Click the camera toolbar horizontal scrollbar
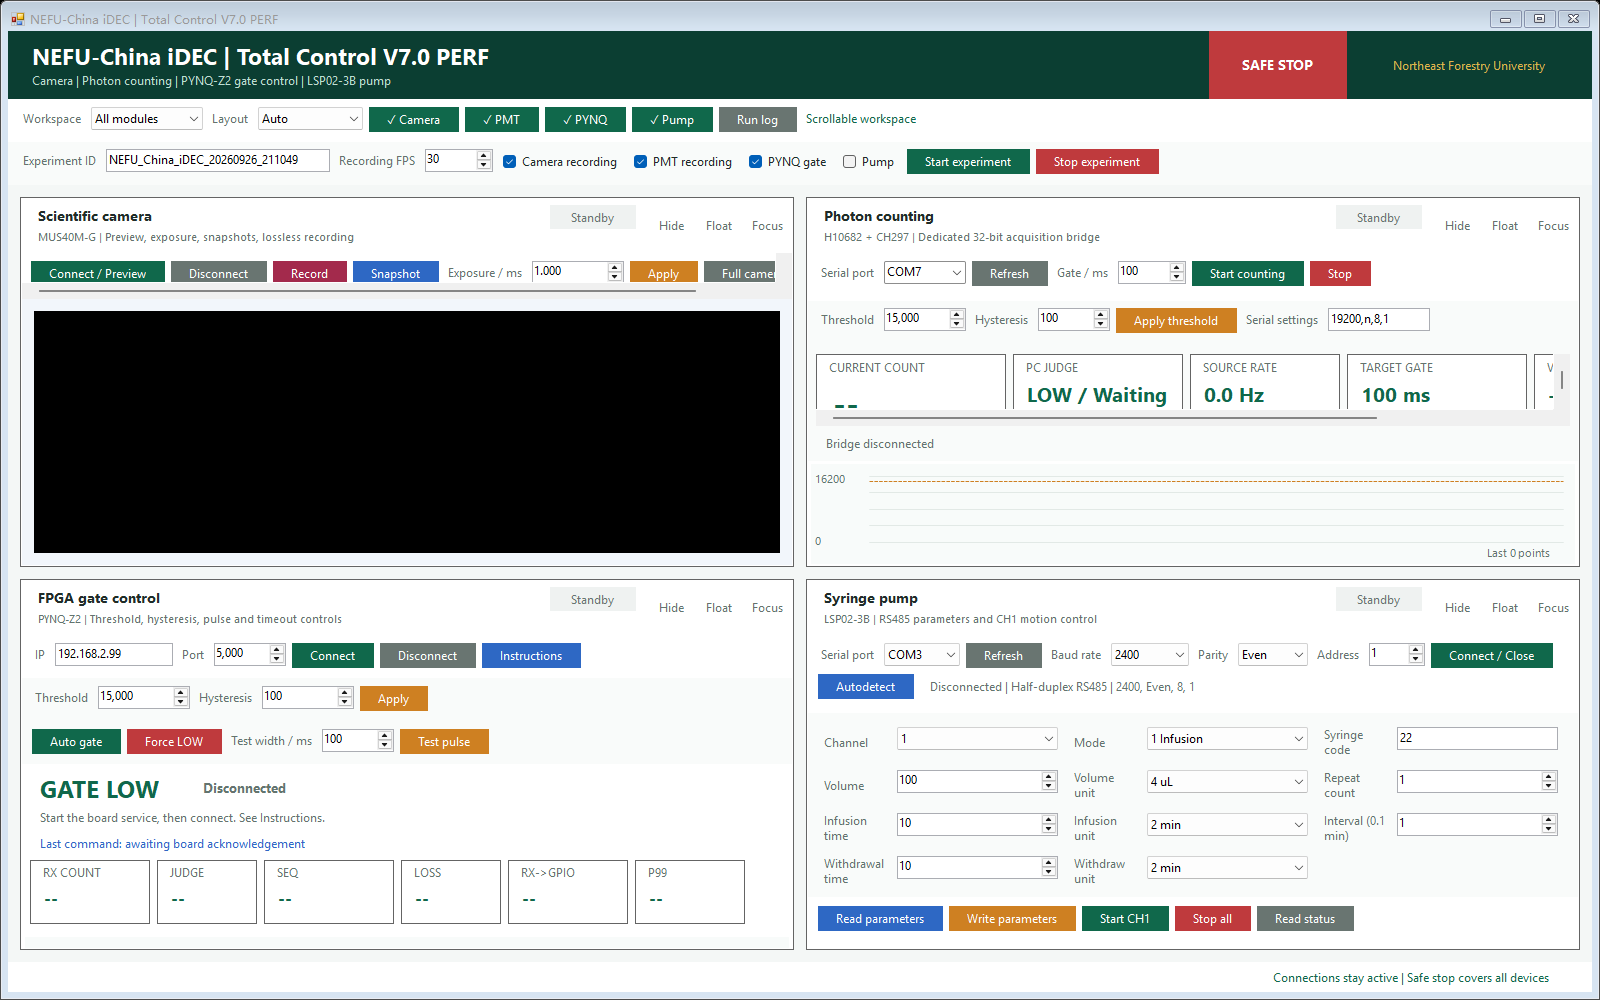 (367, 292)
